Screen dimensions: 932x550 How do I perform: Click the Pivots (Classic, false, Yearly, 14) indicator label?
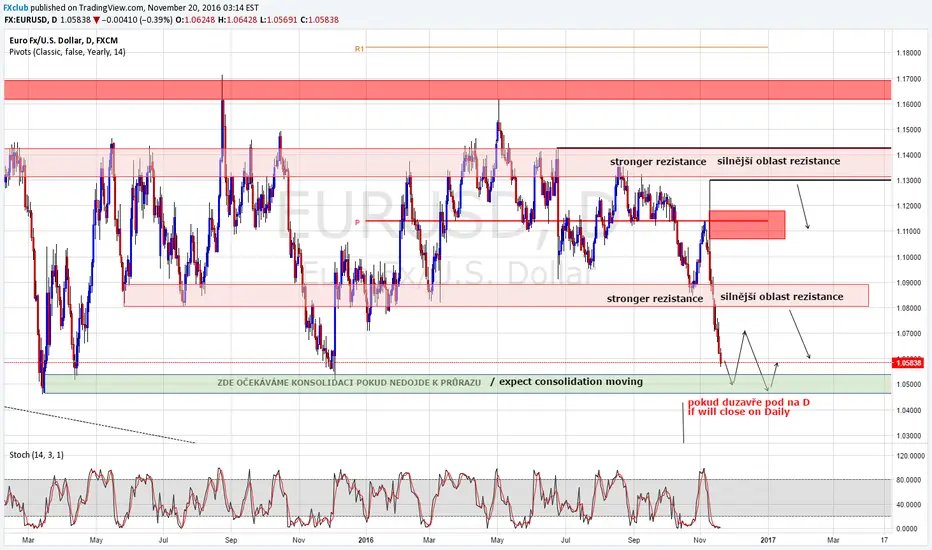pyautogui.click(x=67, y=52)
